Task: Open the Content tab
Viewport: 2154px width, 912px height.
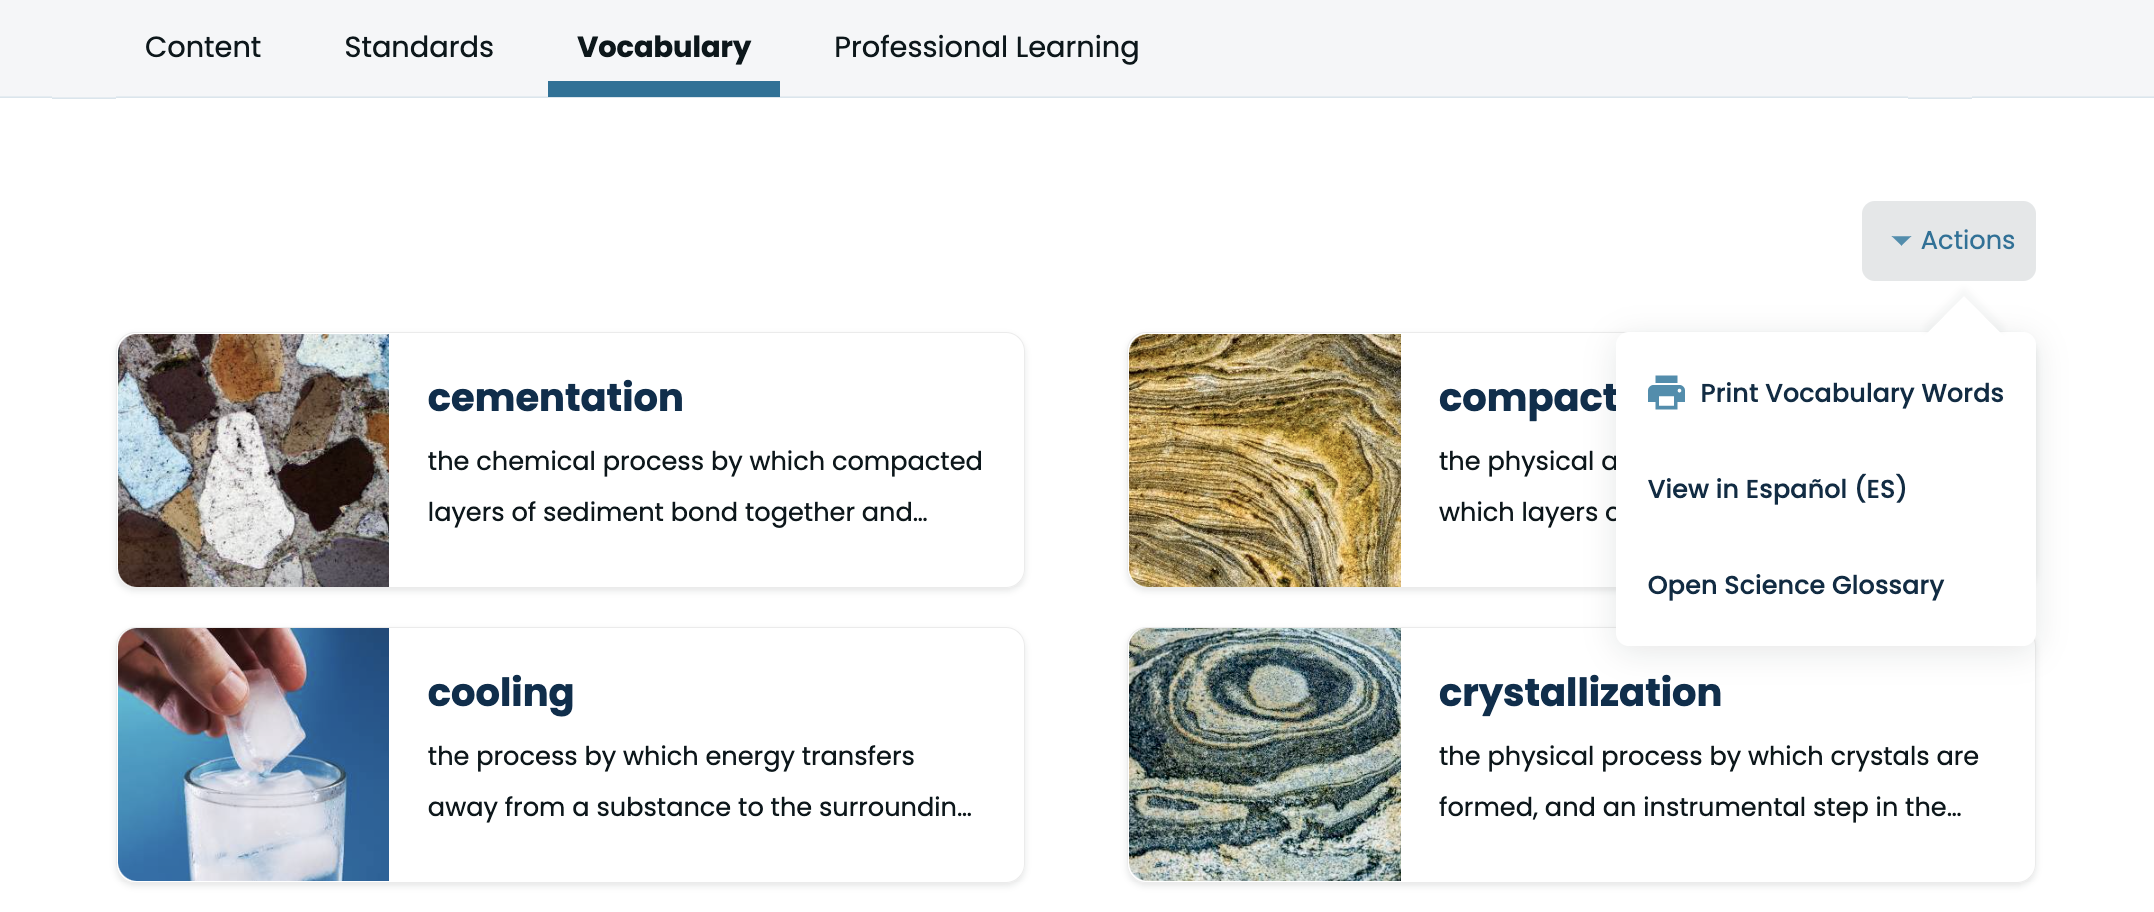Action: tap(202, 47)
